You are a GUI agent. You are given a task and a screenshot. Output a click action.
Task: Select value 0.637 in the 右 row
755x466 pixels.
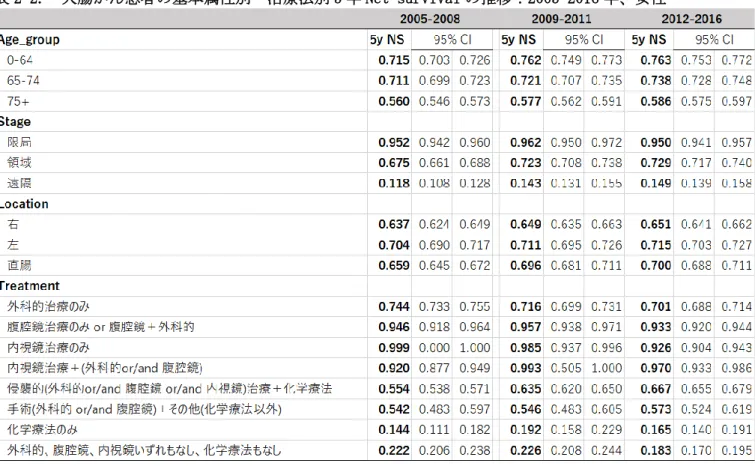pos(393,224)
